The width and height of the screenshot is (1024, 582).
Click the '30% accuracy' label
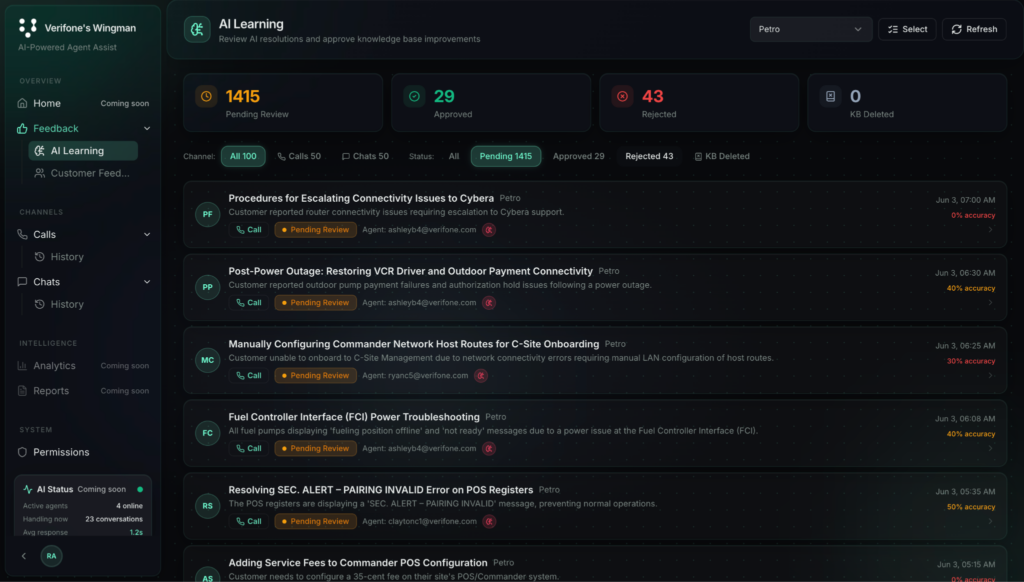970,361
